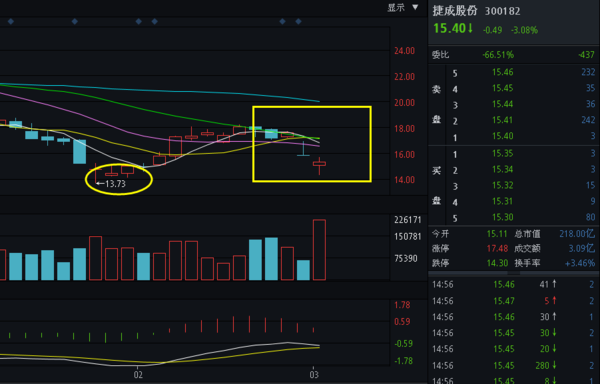Click the 涨停 price 17.48

tap(497, 249)
